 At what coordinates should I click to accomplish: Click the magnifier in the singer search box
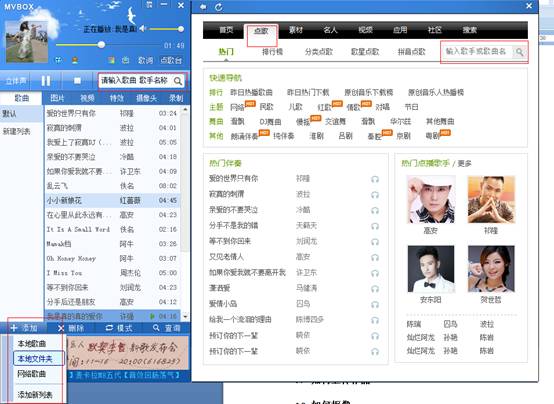click(x=519, y=52)
